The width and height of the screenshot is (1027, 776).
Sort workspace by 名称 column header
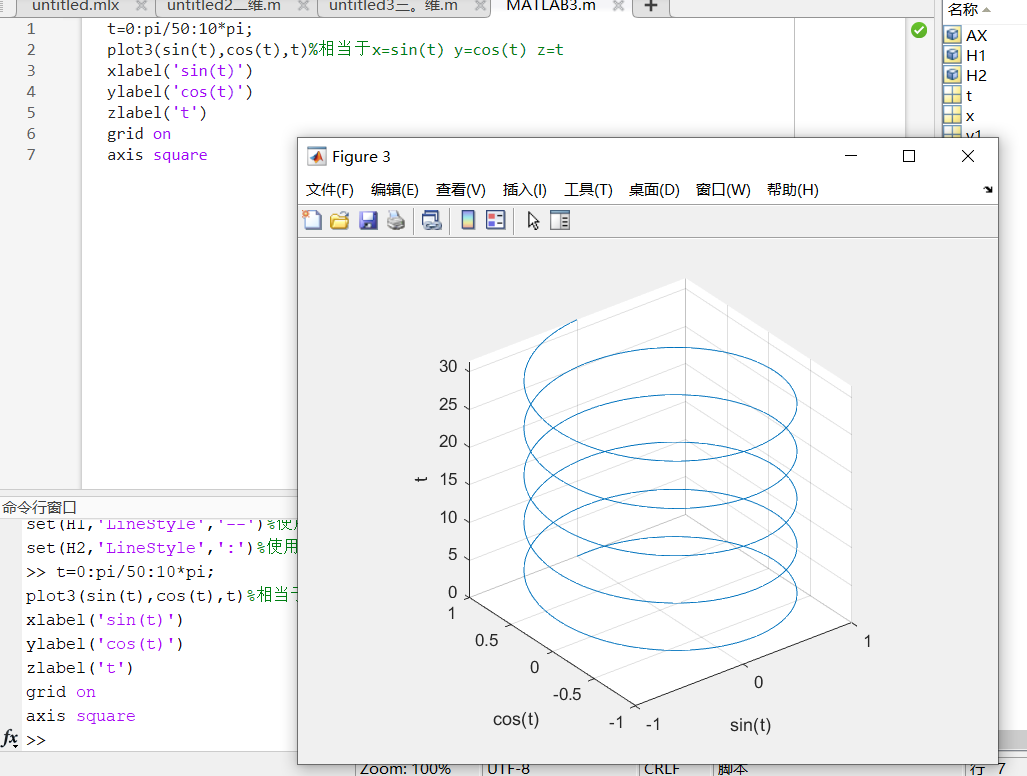coord(969,9)
